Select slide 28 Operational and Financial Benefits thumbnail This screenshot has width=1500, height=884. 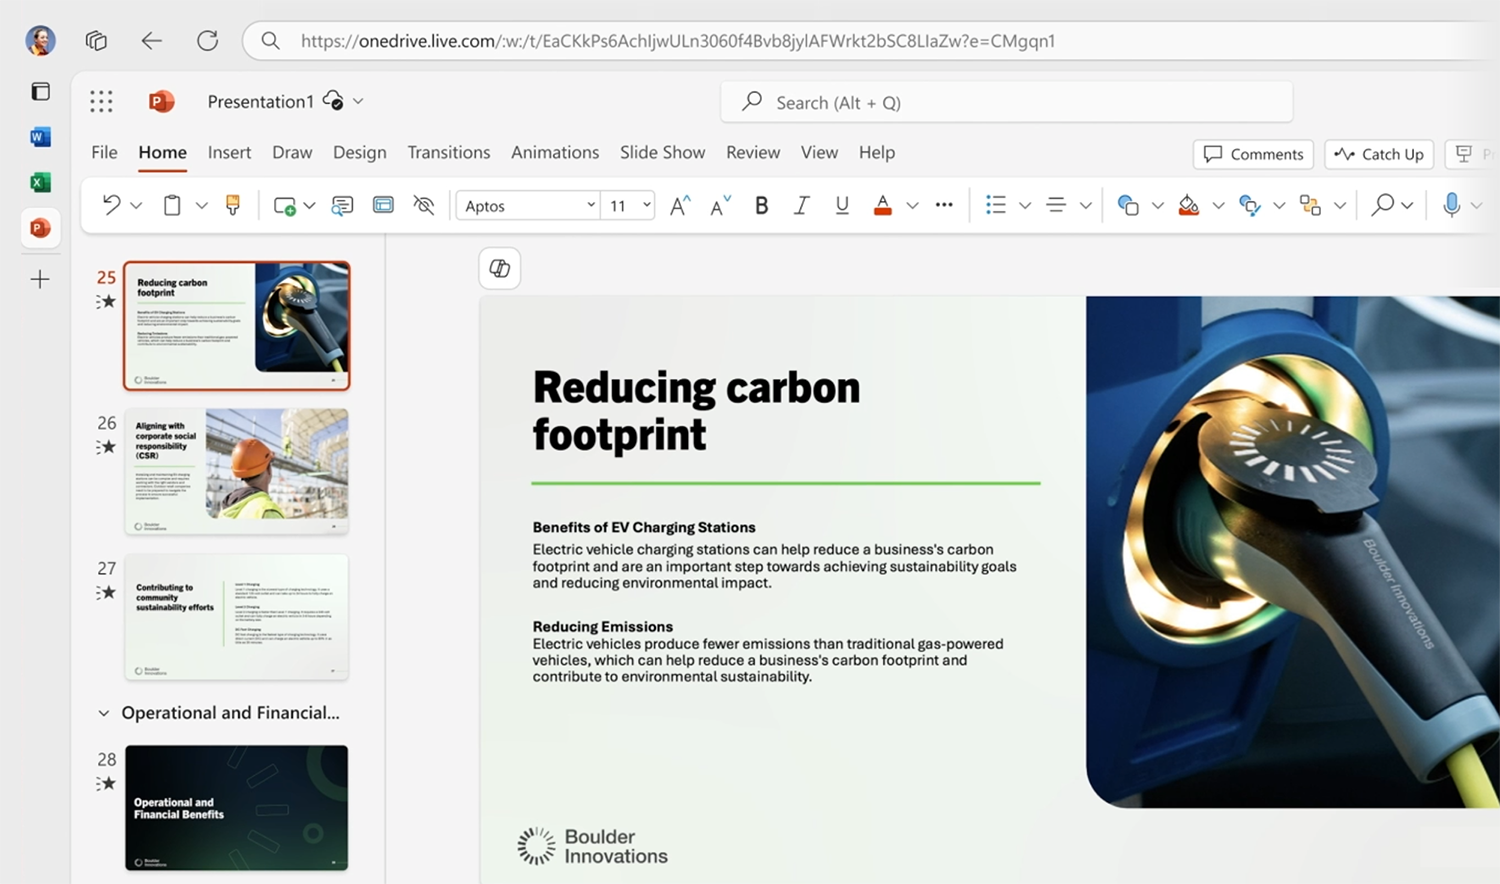pyautogui.click(x=237, y=808)
